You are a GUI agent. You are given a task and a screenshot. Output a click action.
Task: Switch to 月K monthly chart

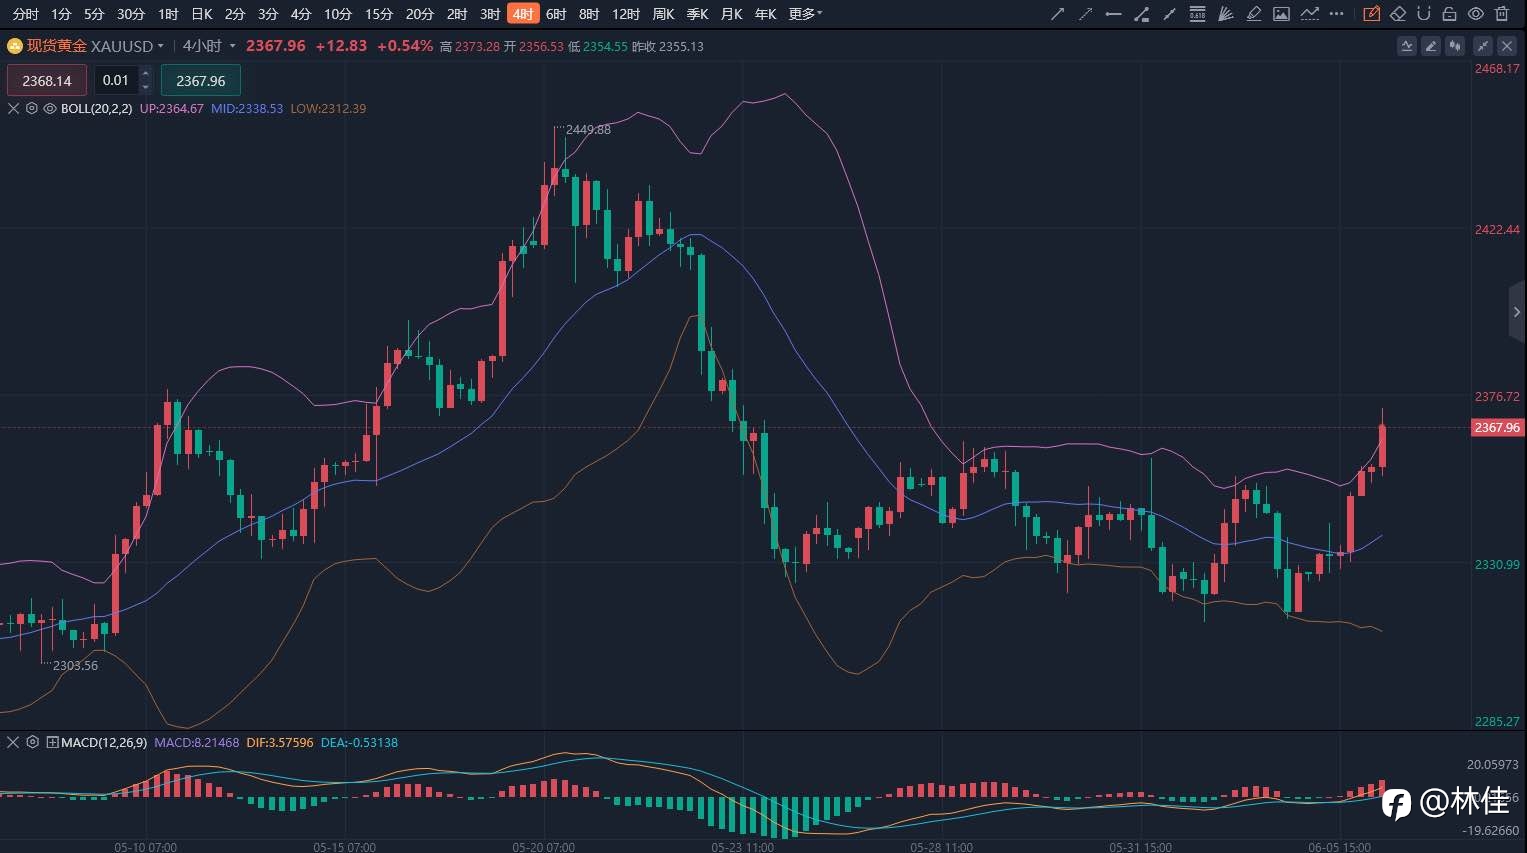click(x=731, y=14)
